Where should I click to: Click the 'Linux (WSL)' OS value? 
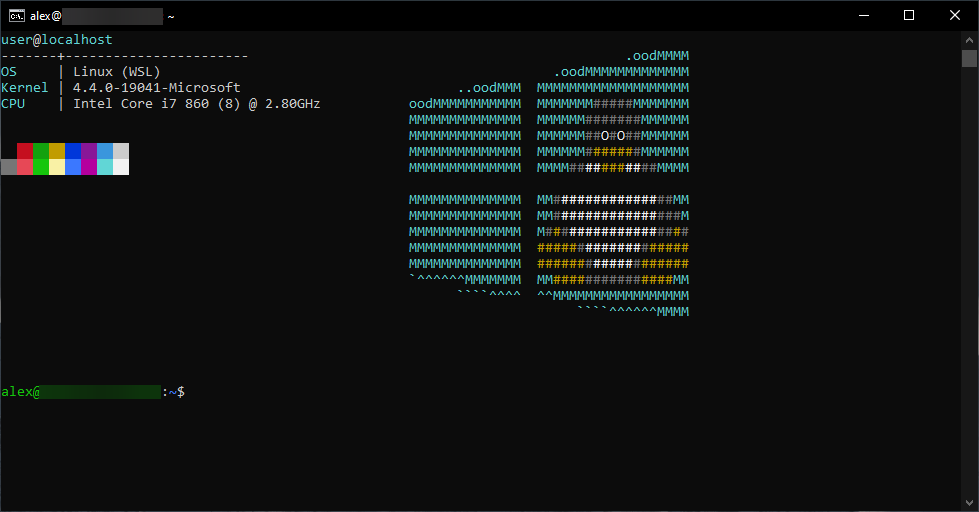pyautogui.click(x=117, y=72)
